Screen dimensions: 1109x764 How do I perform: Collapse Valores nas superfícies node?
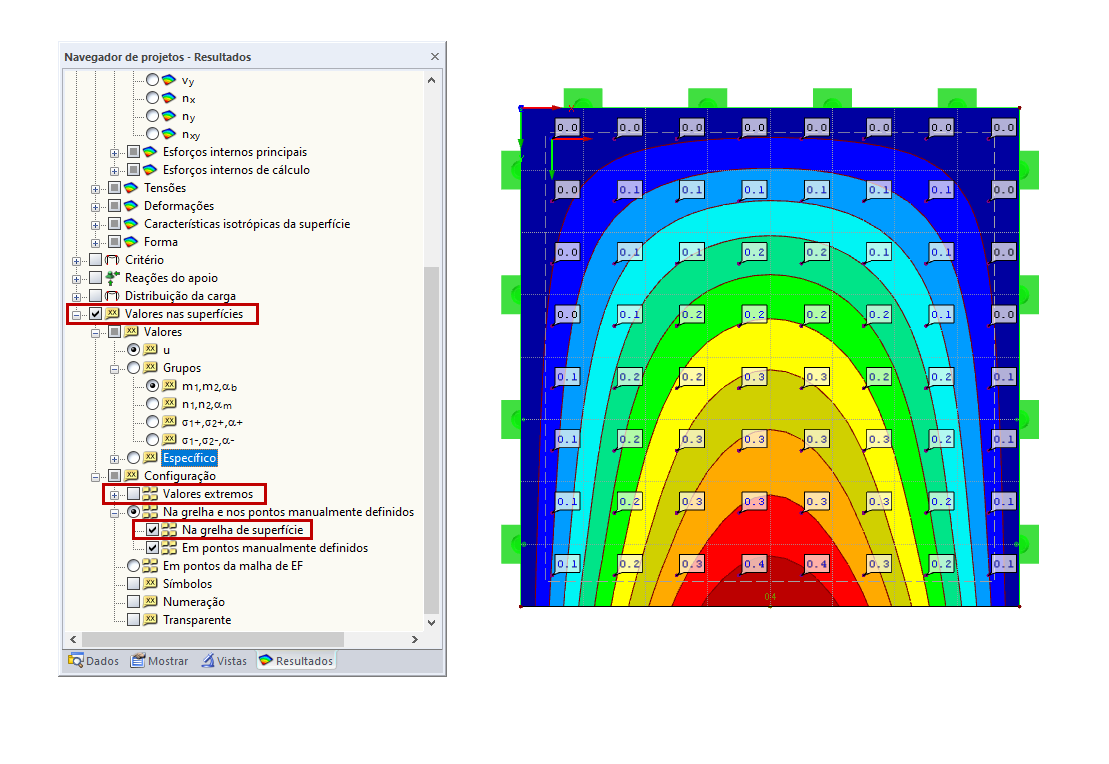pos(76,315)
